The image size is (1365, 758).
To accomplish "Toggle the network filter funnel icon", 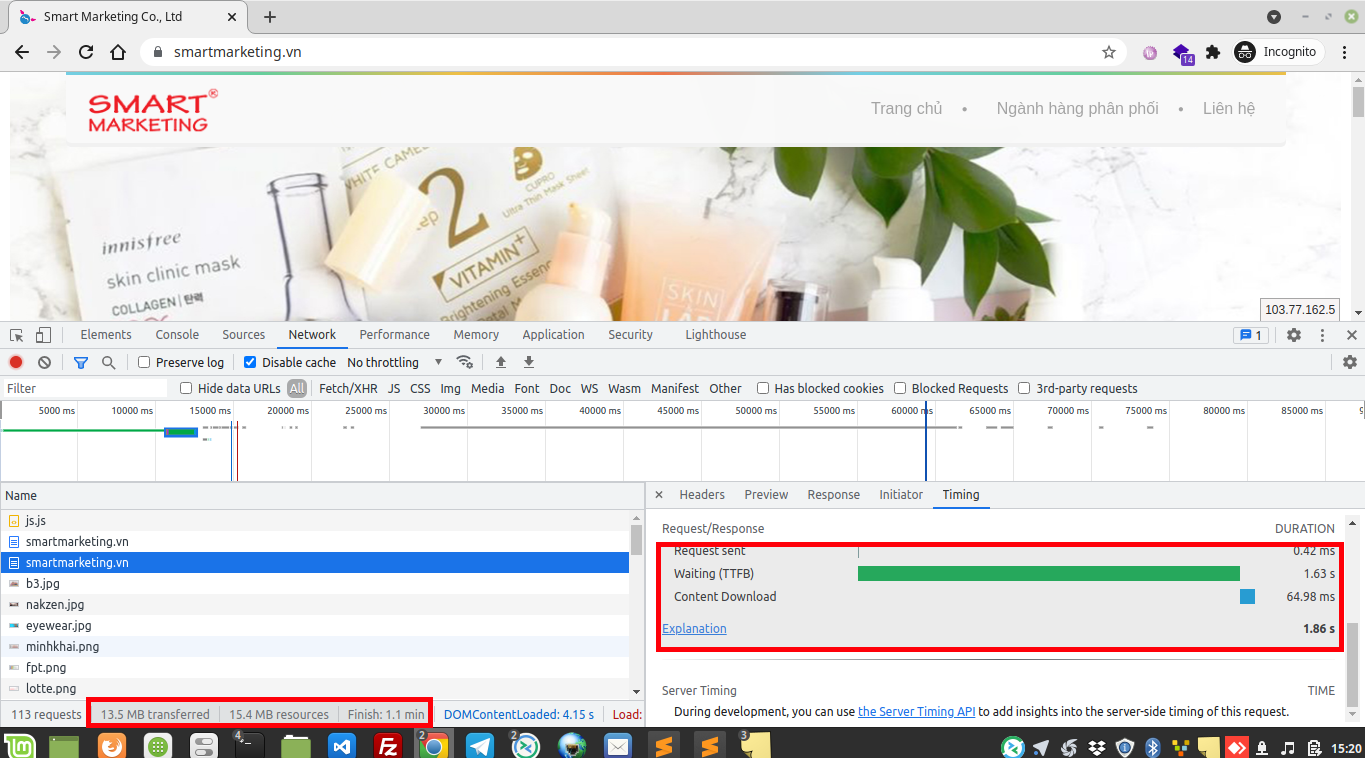I will tap(81, 362).
